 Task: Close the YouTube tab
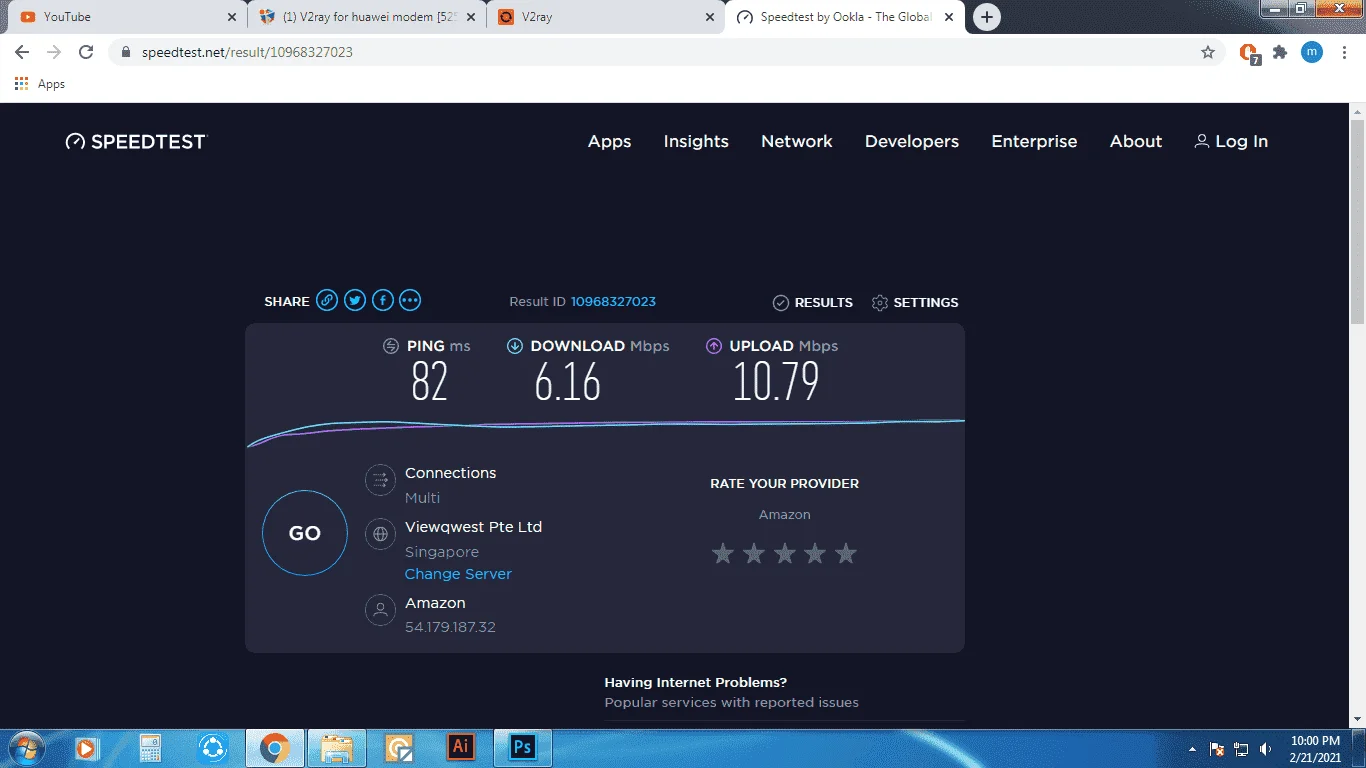point(231,17)
